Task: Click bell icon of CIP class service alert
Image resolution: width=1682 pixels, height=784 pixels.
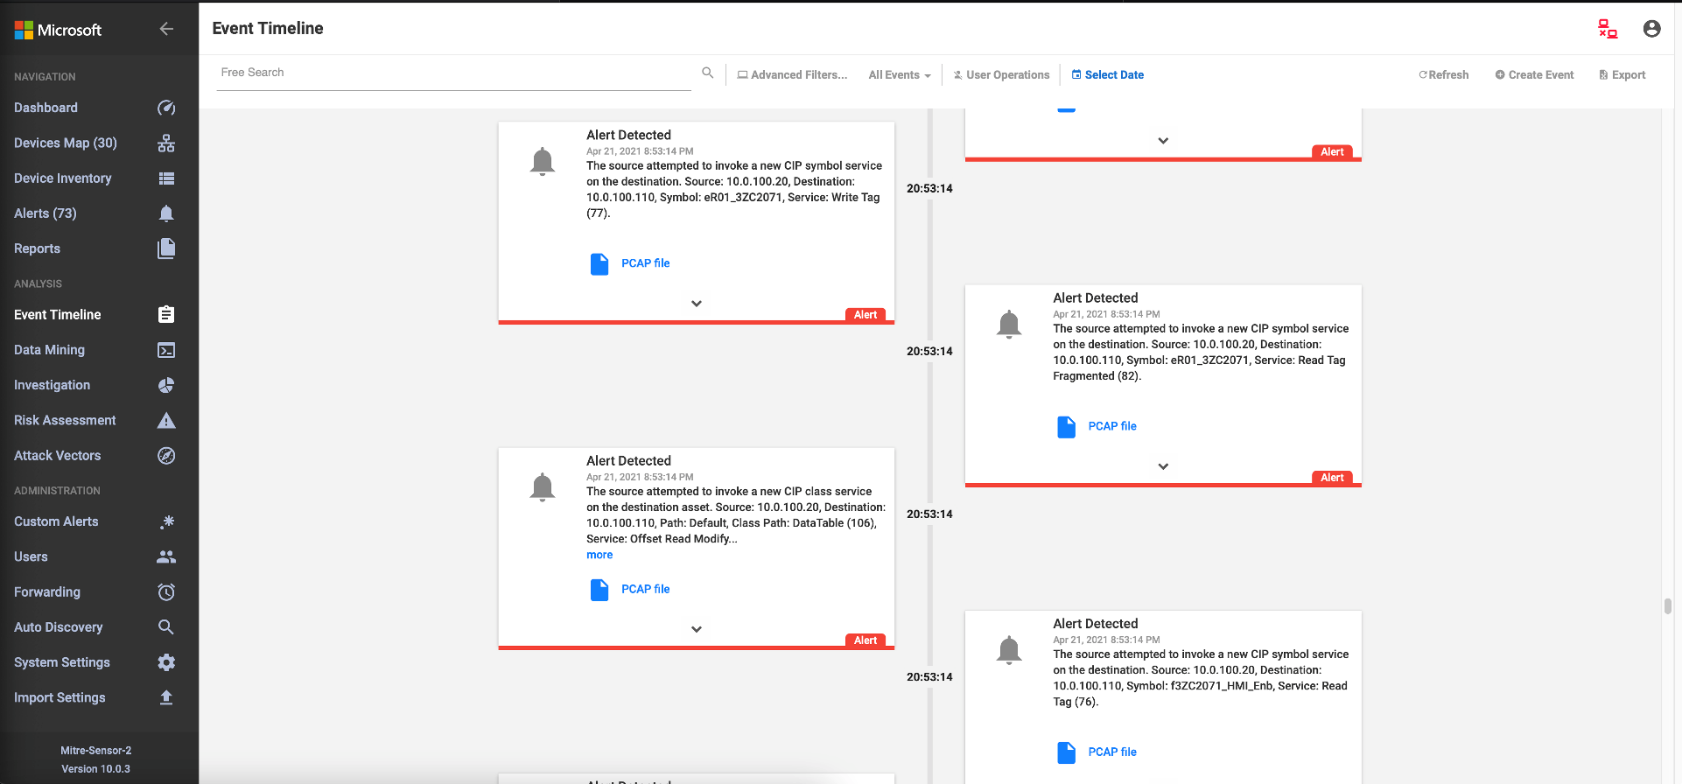Action: pyautogui.click(x=542, y=487)
